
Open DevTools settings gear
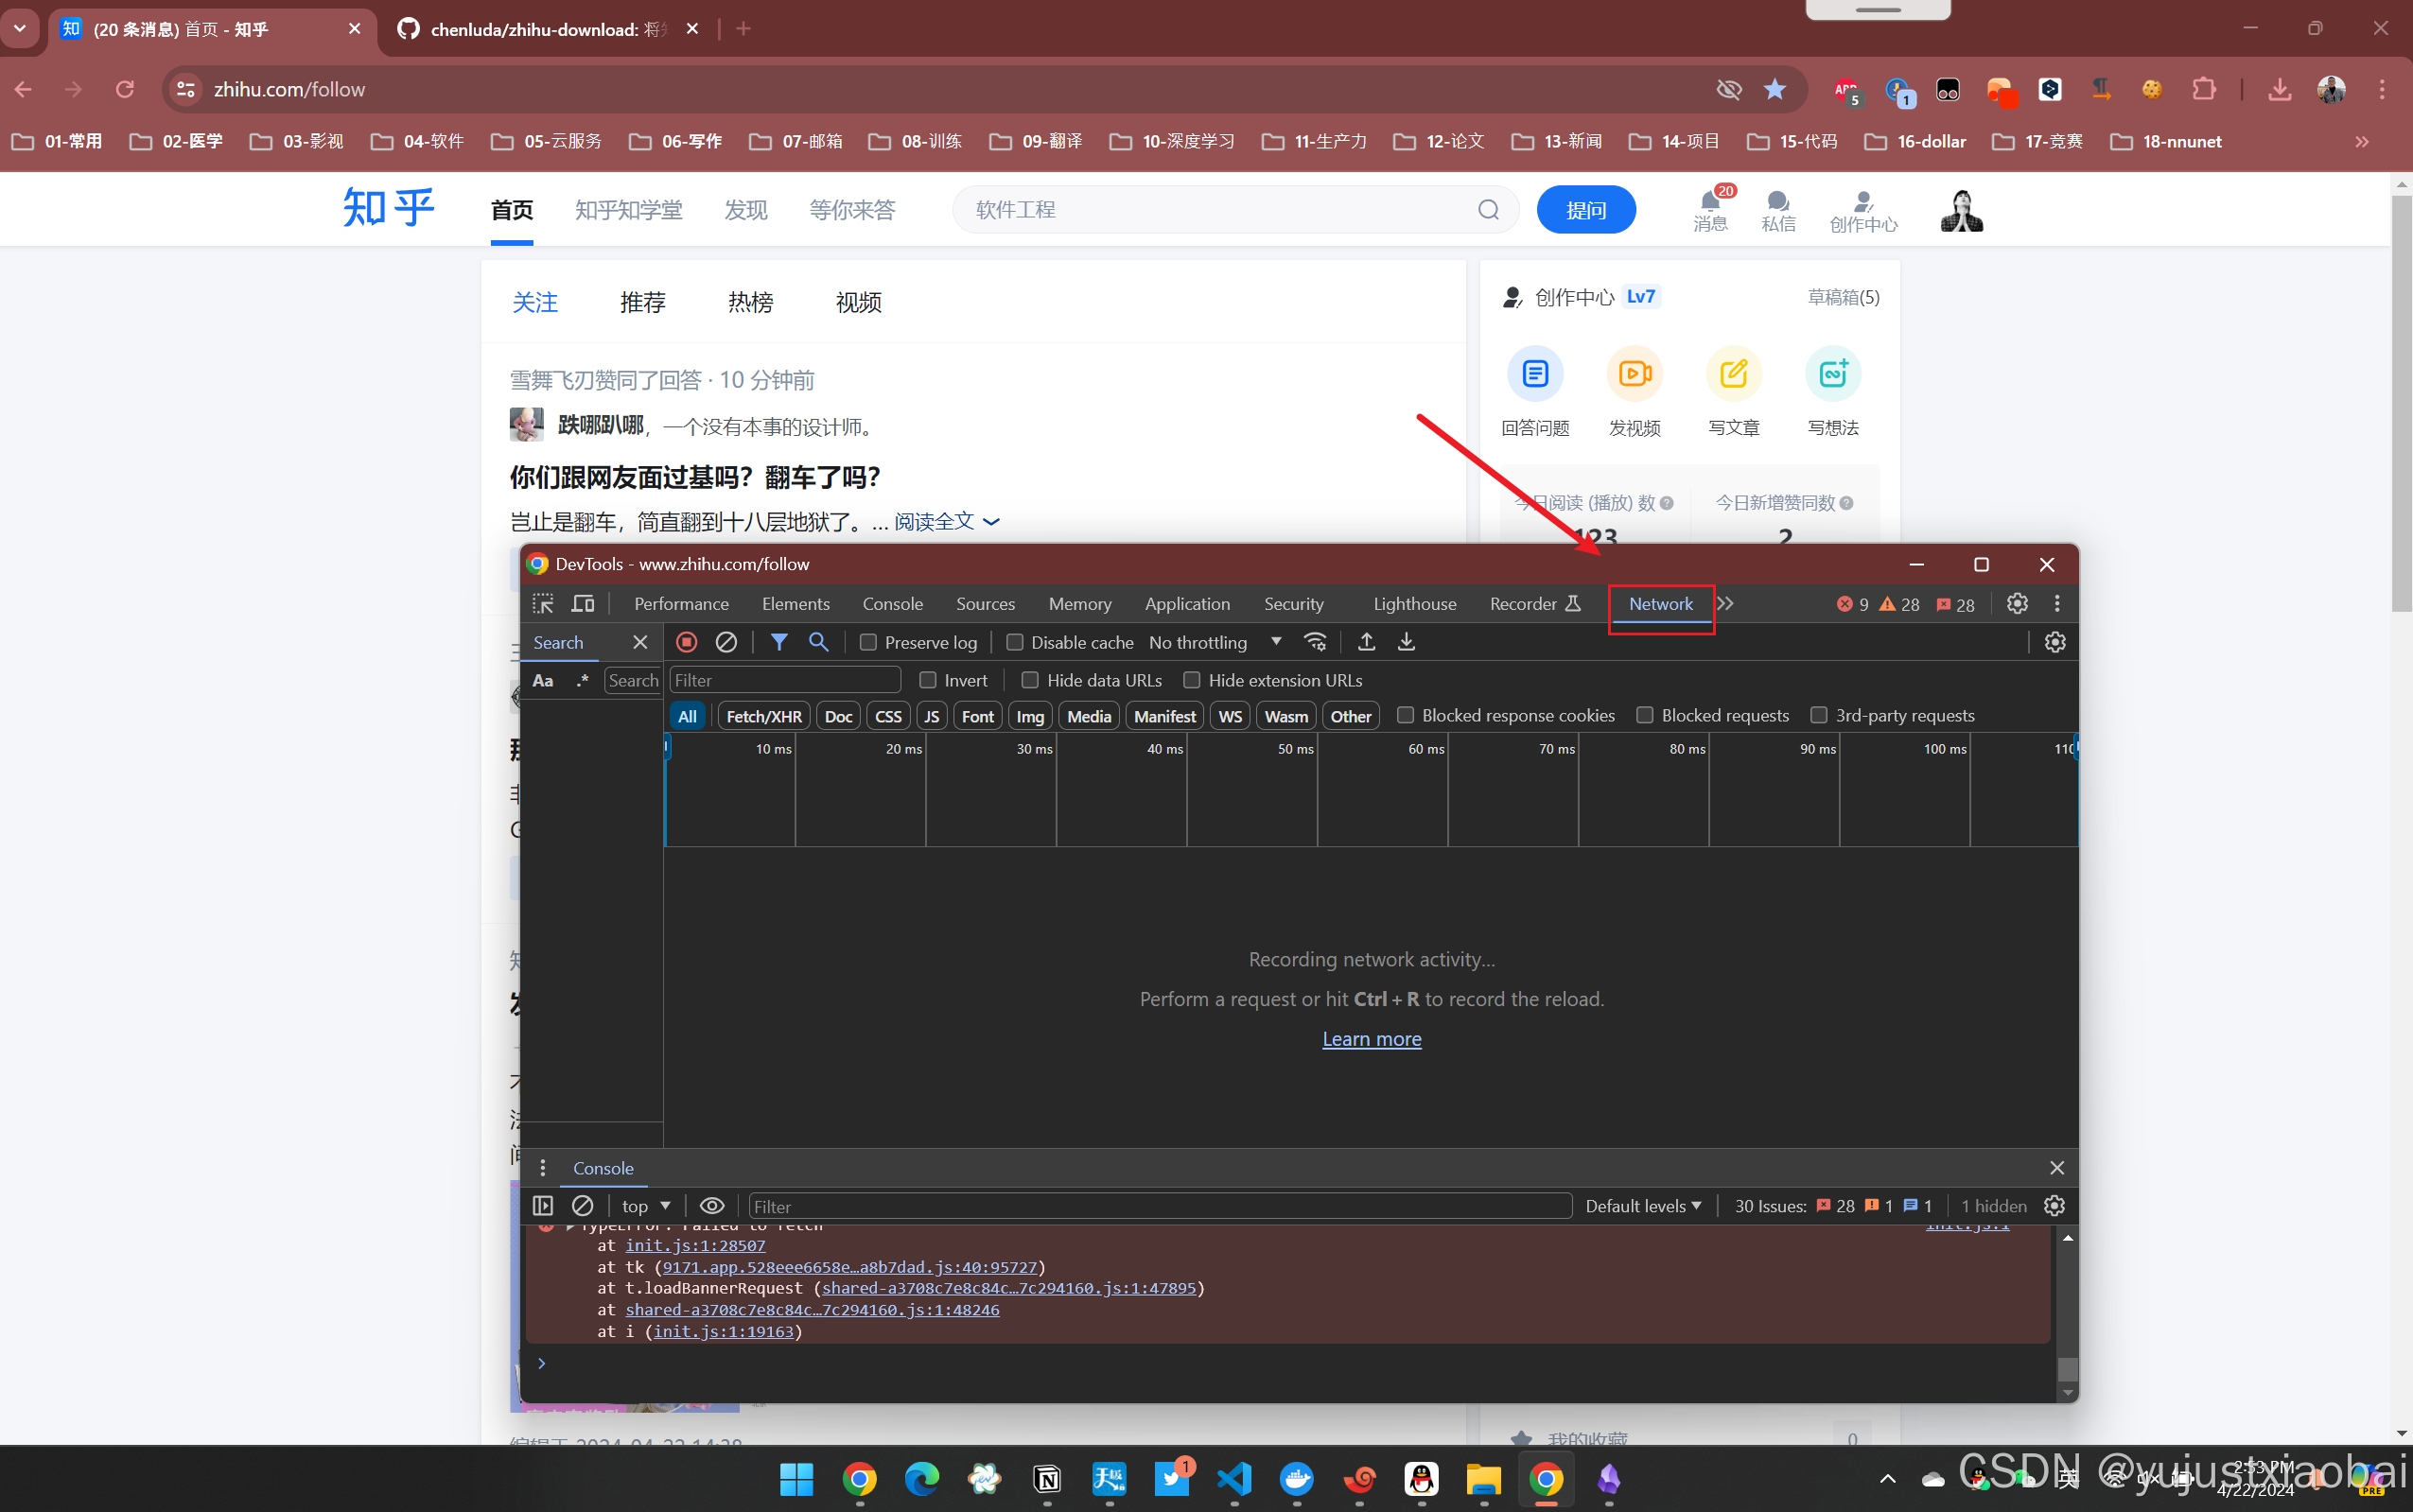(x=2017, y=604)
